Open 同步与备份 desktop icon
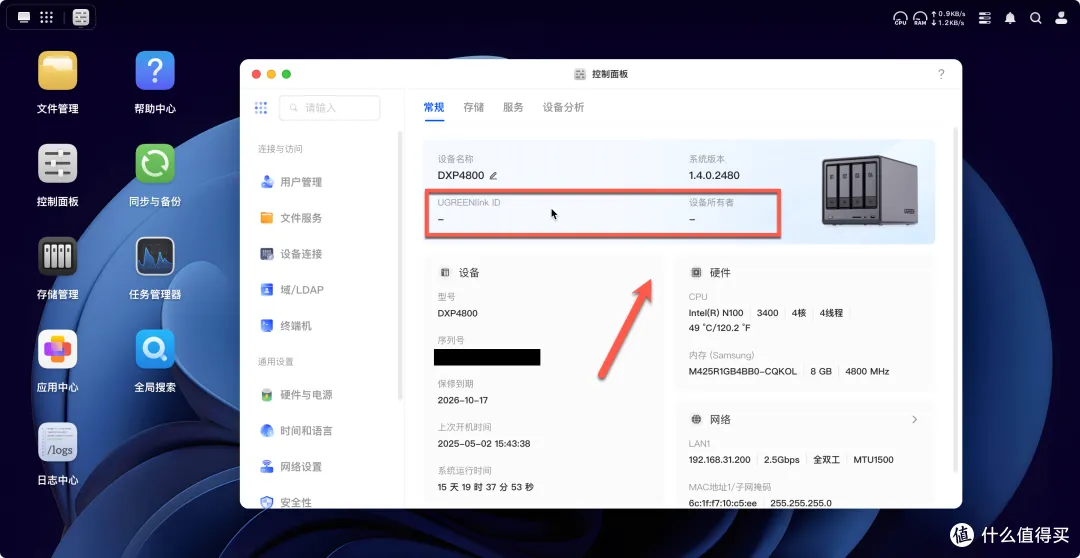Viewport: 1080px width, 558px height. point(155,164)
